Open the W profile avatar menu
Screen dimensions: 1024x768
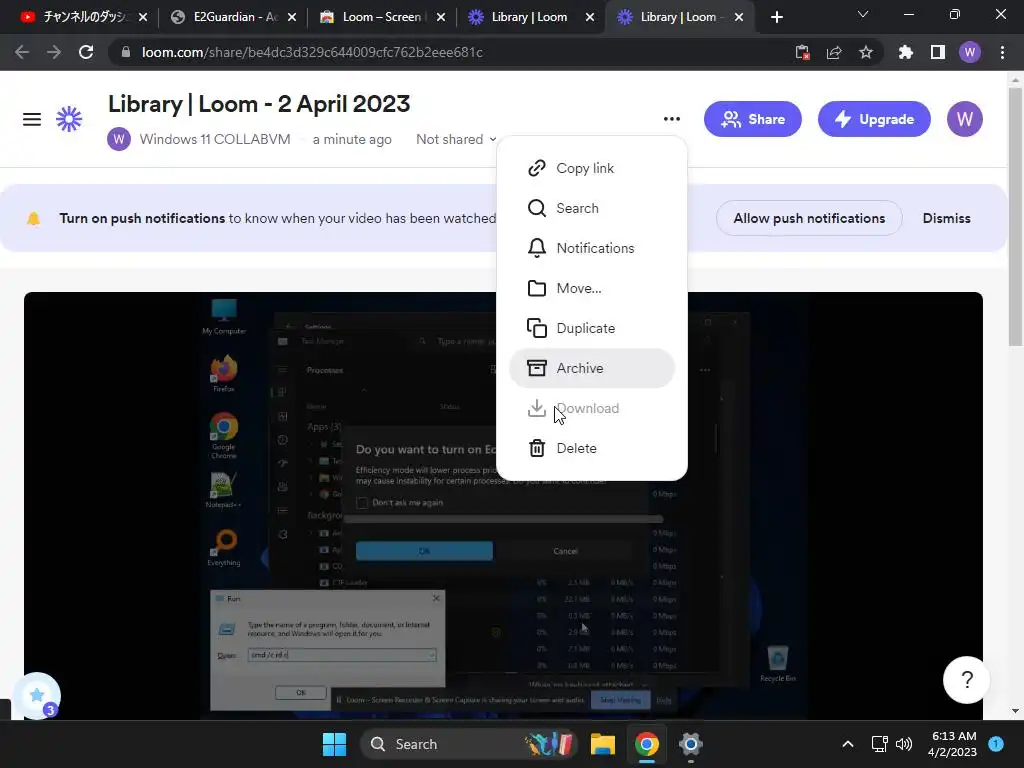coord(965,119)
